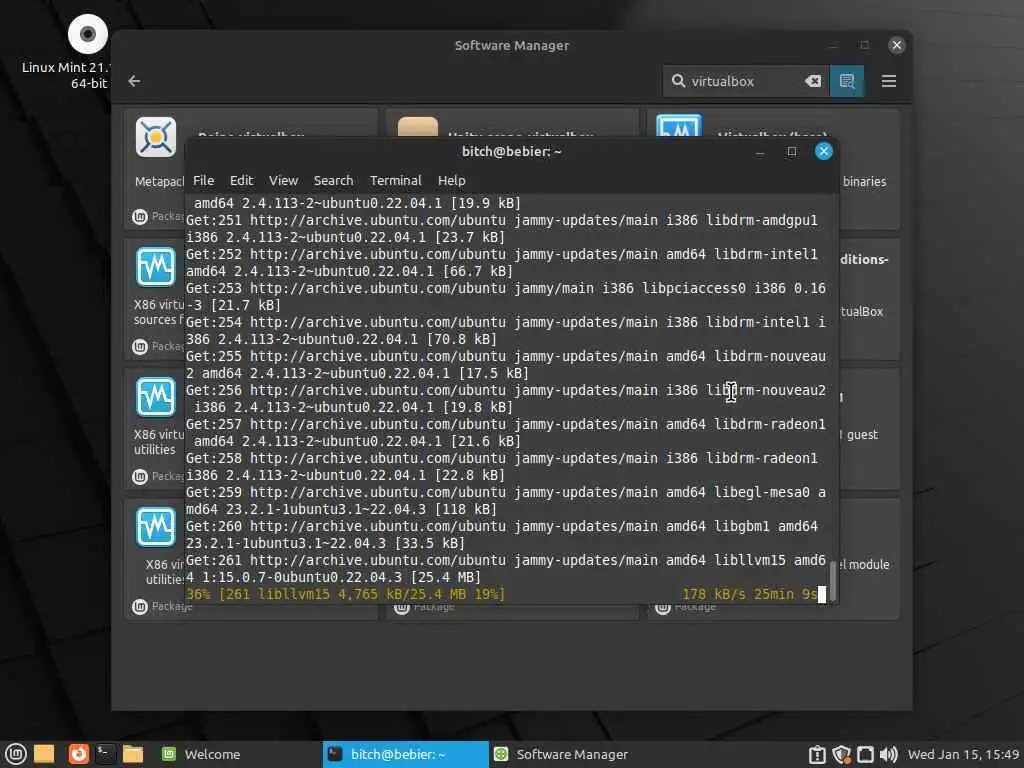Click the terminal vertical scrollbar handle
This screenshot has width=1024, height=768.
[833, 580]
